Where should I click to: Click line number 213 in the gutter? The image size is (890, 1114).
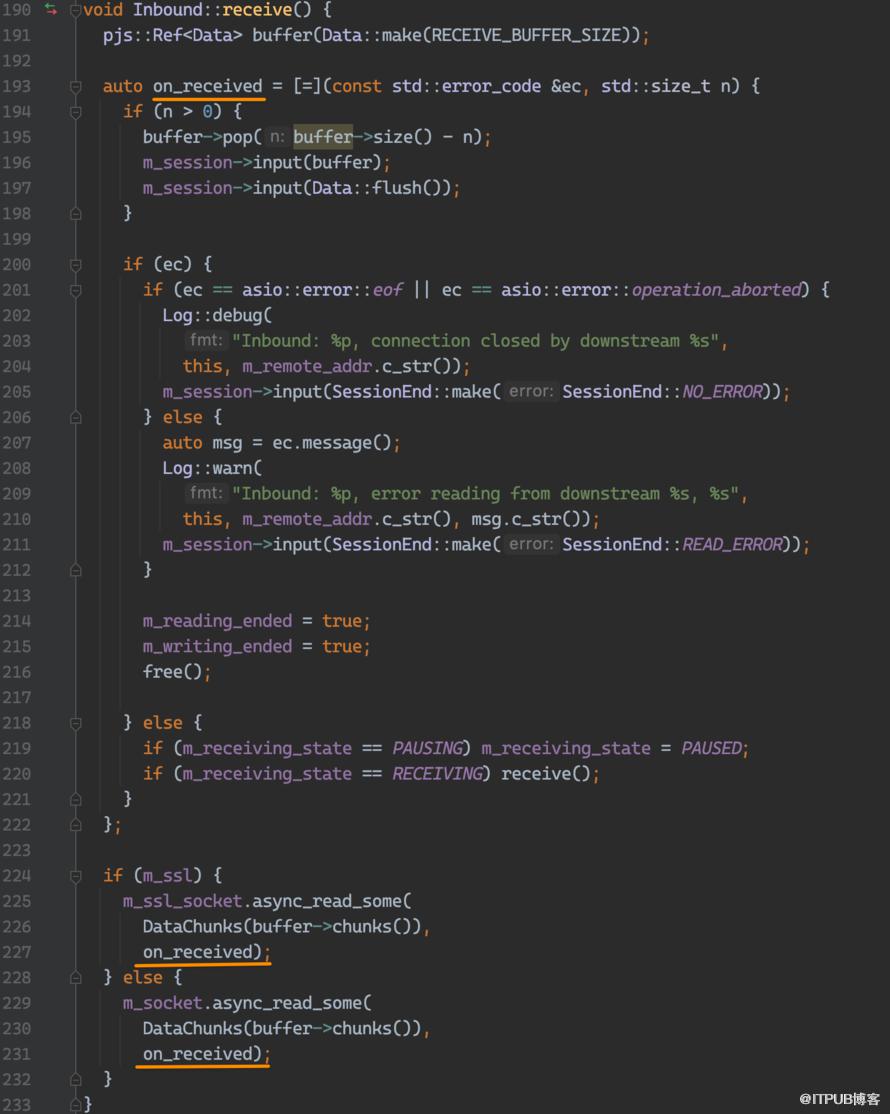(x=16, y=595)
